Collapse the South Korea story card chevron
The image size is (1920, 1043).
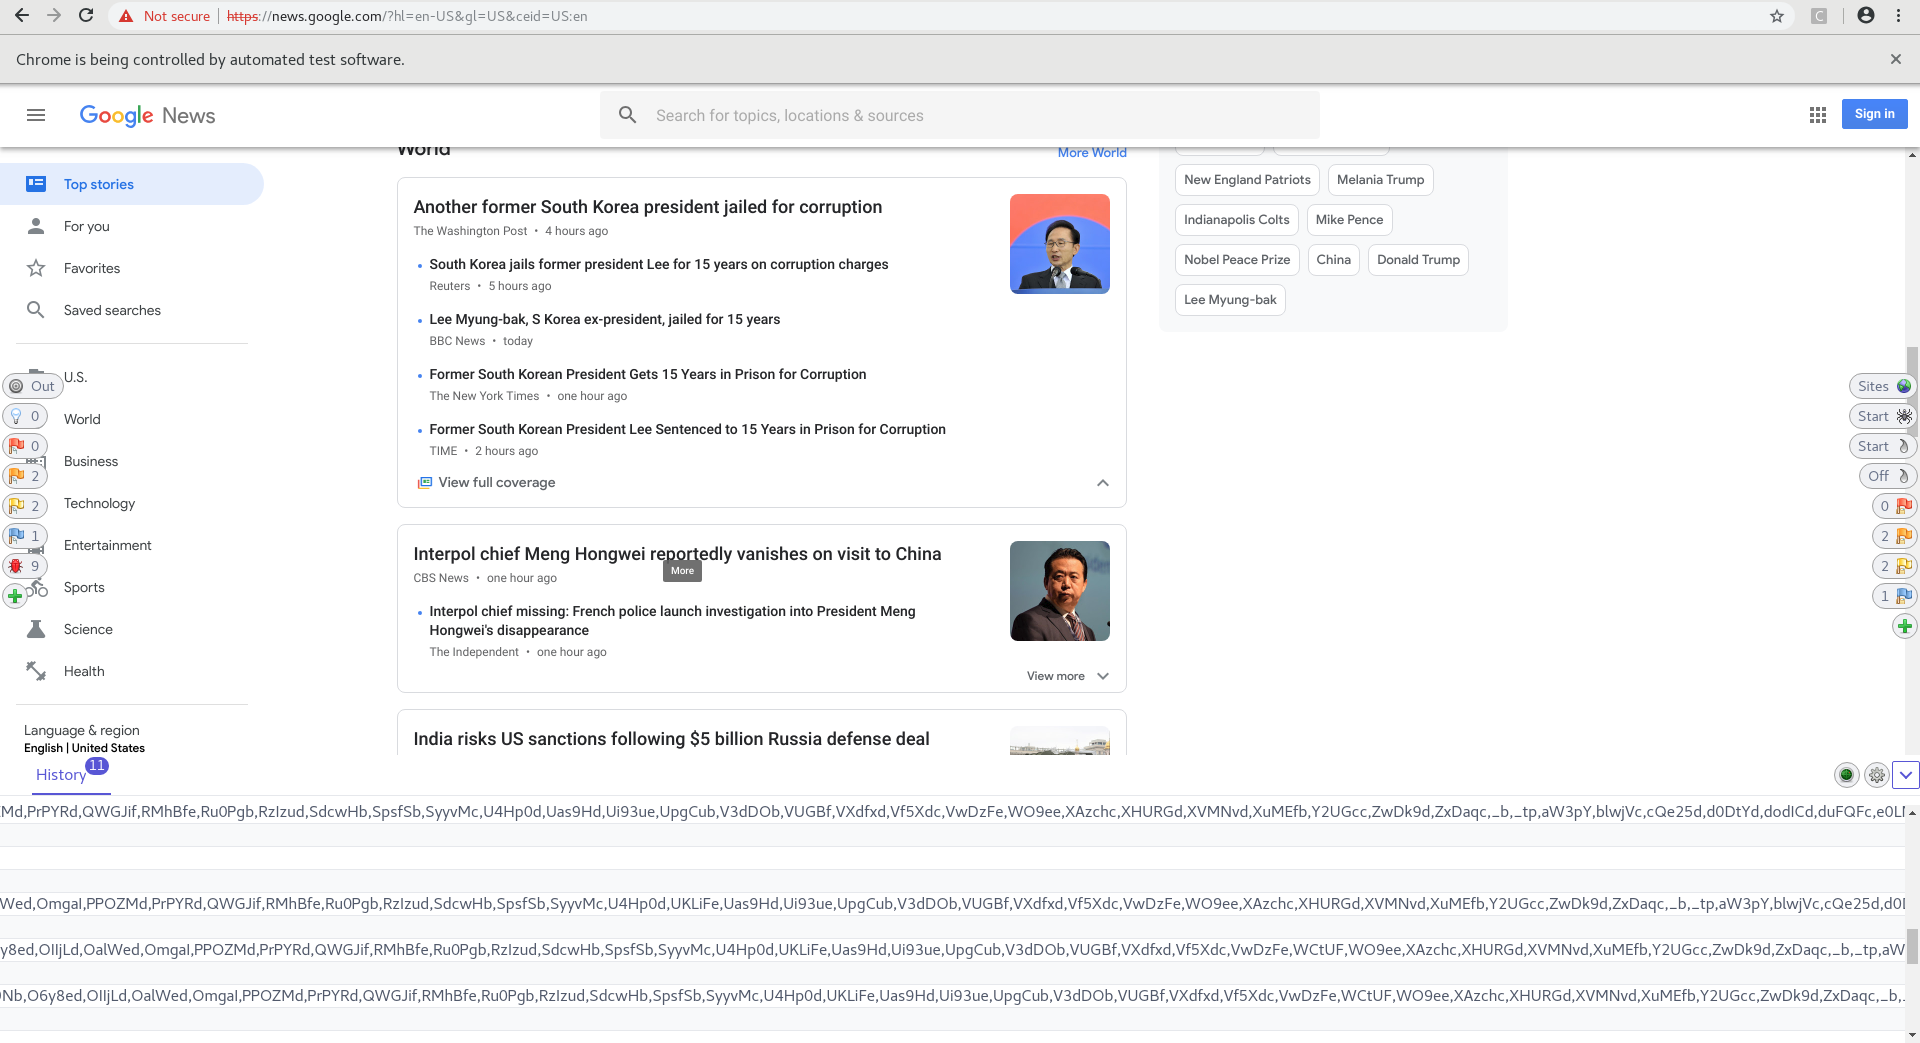point(1102,483)
